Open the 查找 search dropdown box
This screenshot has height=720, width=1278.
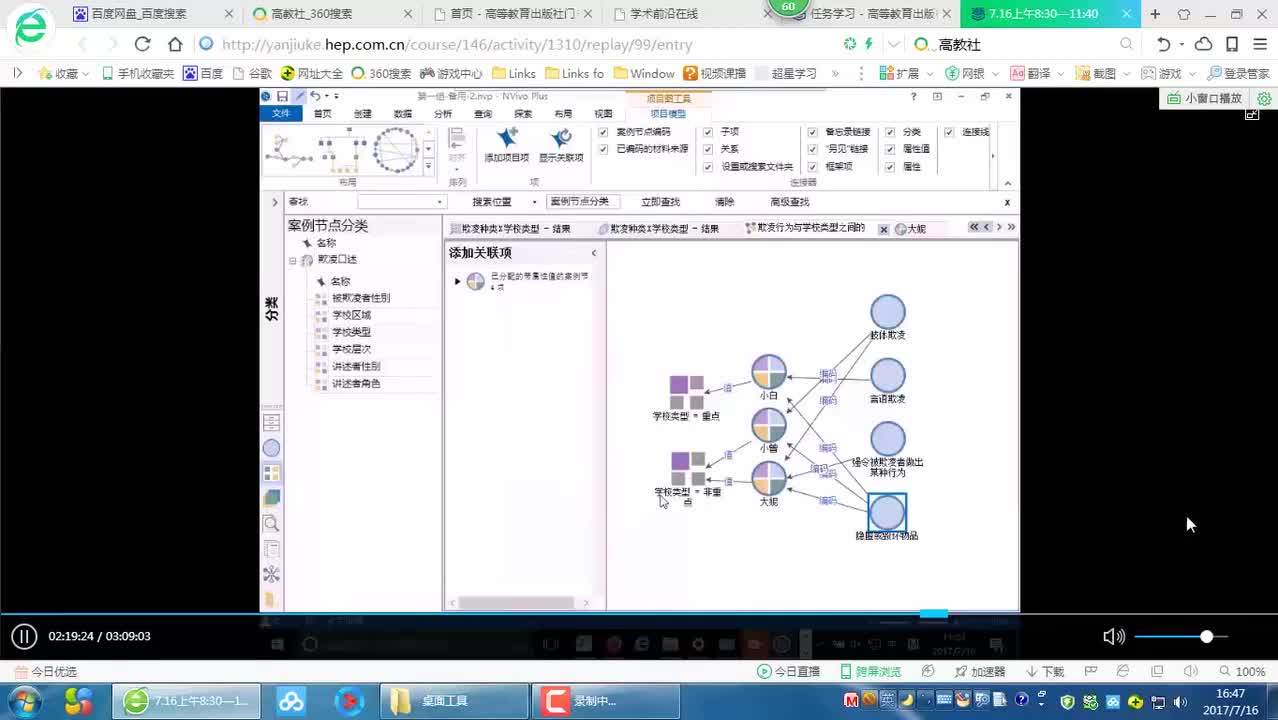tap(401, 202)
